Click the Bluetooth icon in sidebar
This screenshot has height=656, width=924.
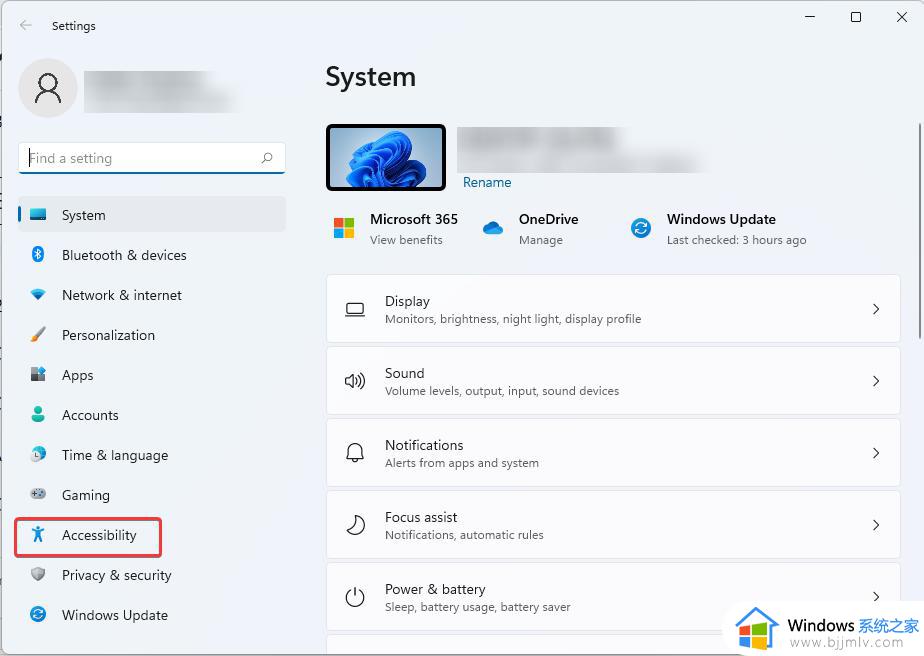tap(38, 254)
